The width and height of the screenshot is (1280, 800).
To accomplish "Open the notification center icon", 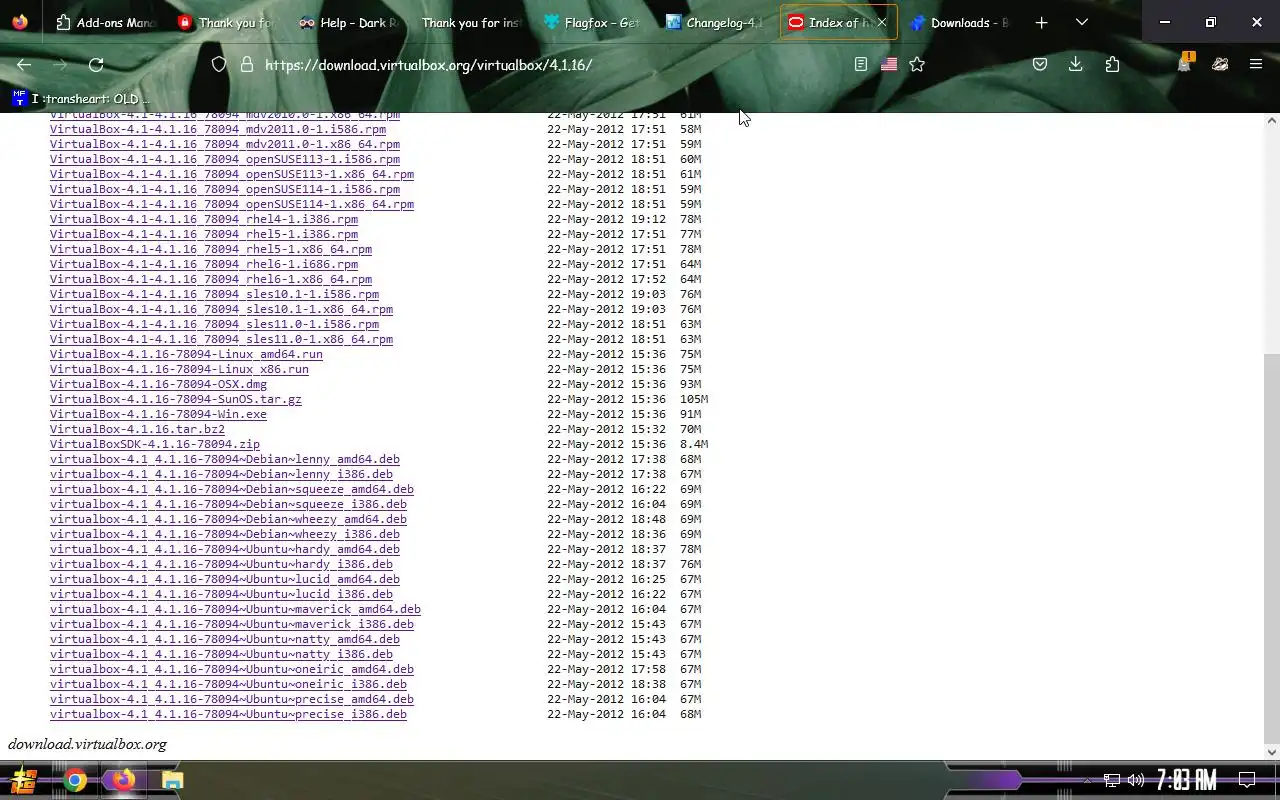I will pyautogui.click(x=1247, y=780).
